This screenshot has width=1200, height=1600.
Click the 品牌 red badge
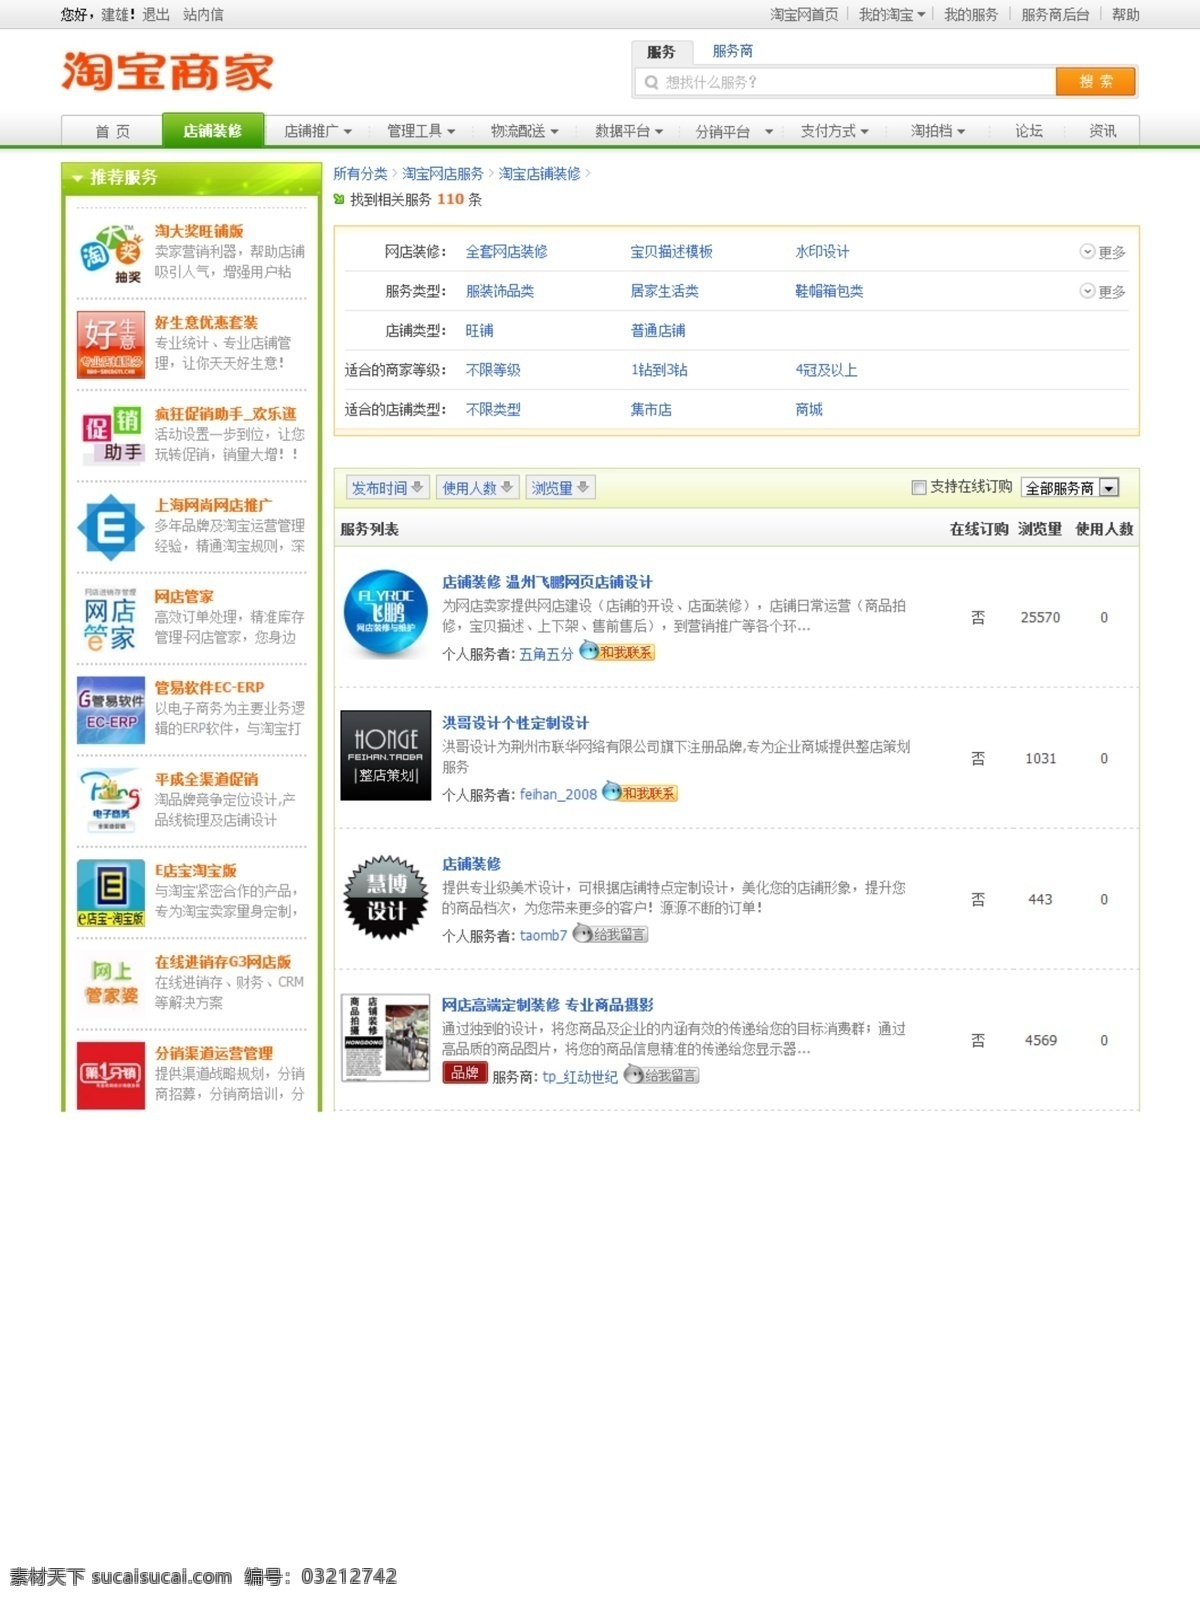coord(464,1073)
